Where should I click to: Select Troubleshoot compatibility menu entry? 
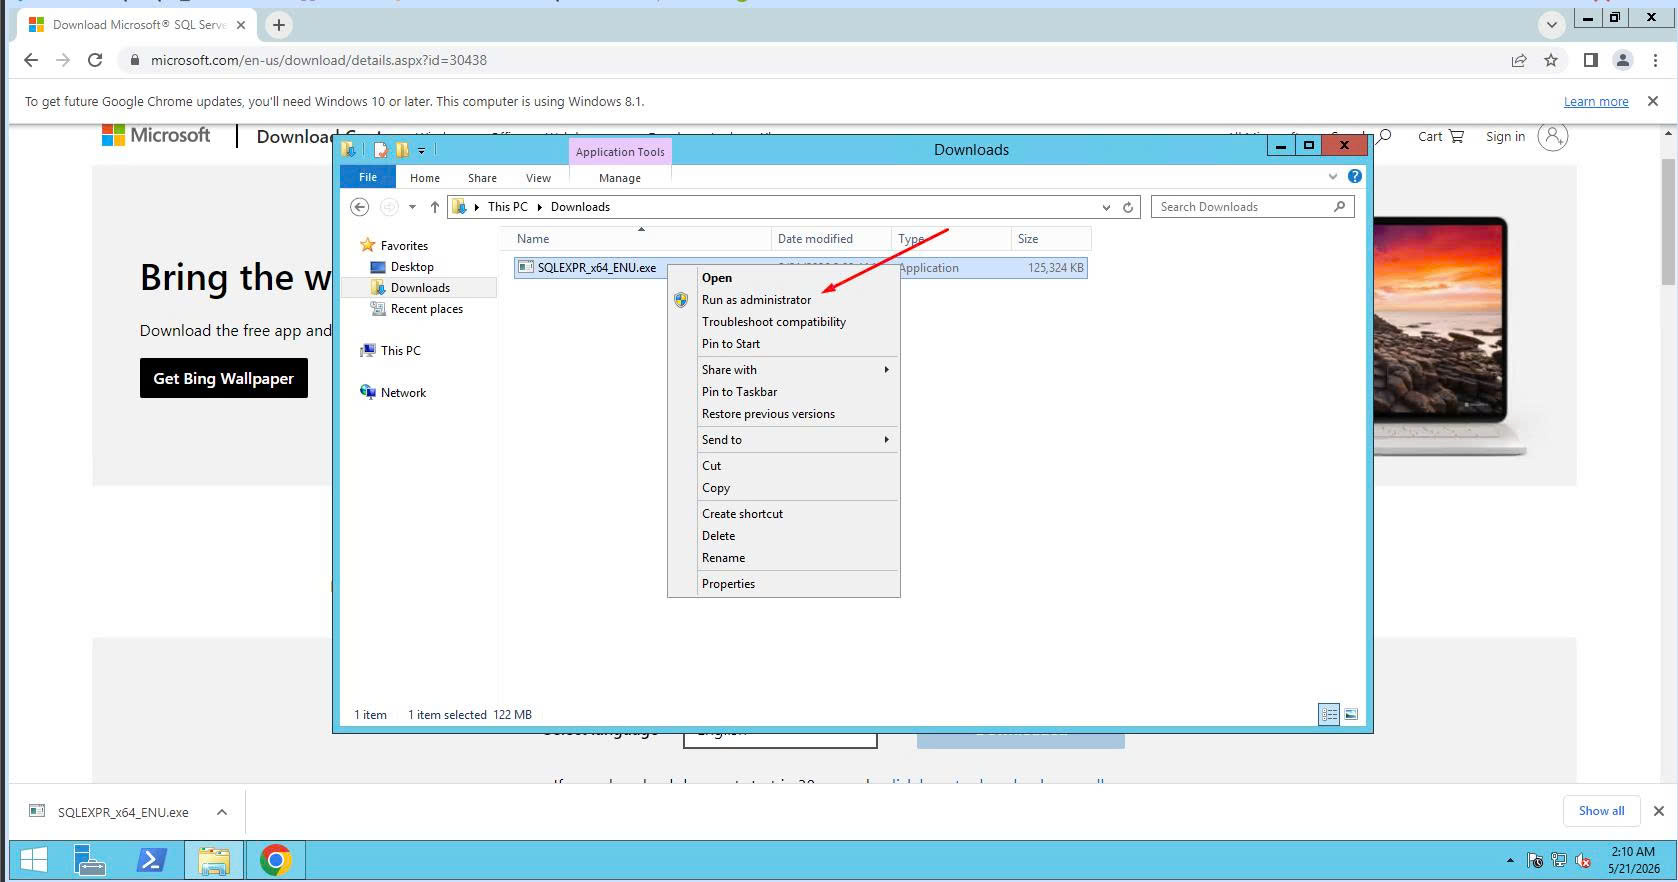(773, 322)
